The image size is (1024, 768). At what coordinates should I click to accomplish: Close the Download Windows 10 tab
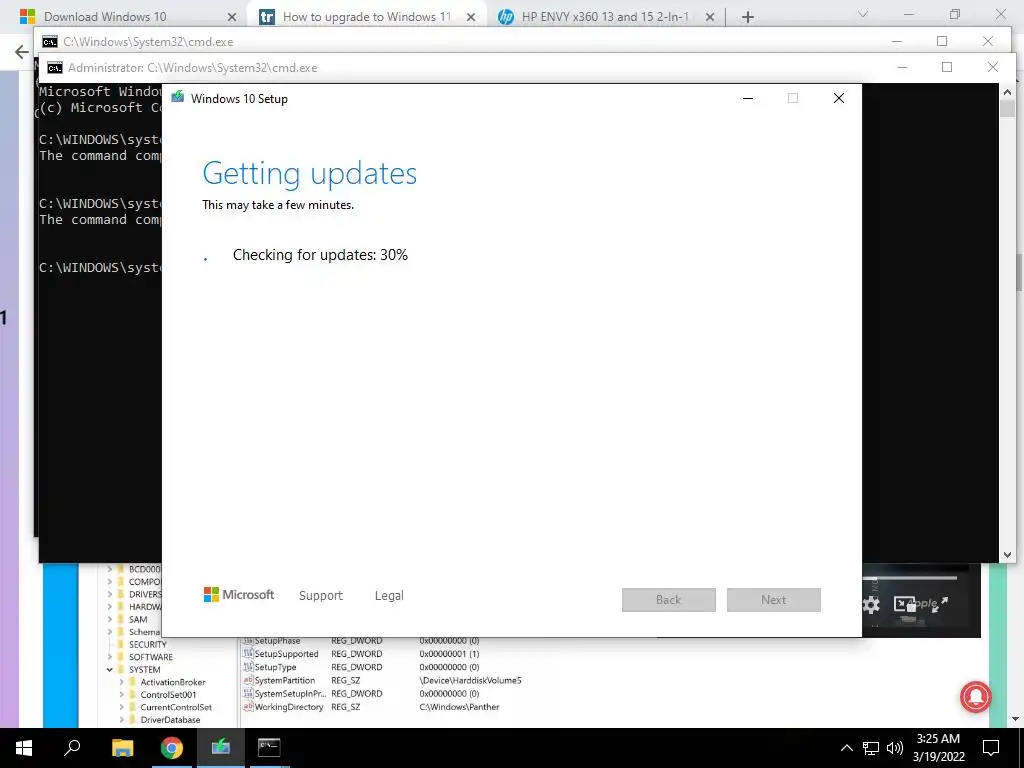tap(232, 17)
